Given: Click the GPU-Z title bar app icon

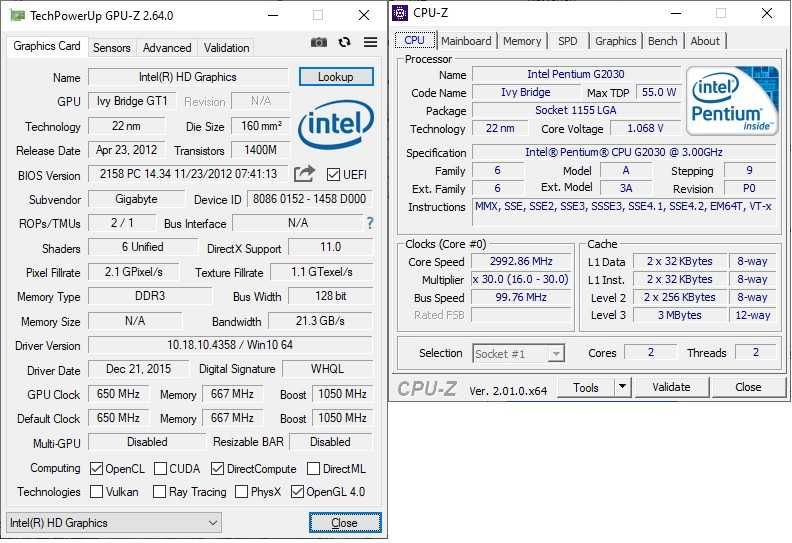Looking at the screenshot, I should click(x=18, y=16).
